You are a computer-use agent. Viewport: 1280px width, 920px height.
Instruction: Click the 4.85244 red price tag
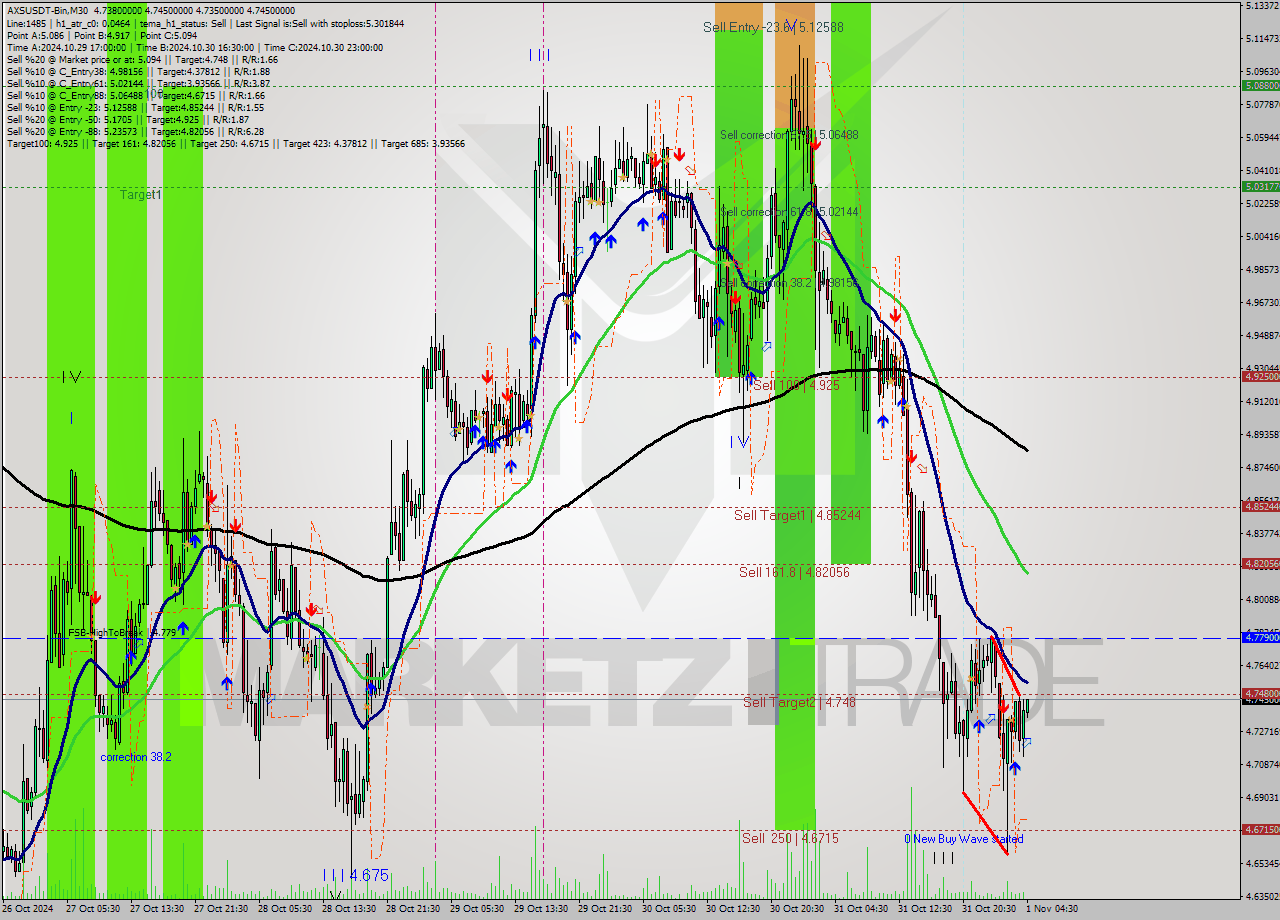(1260, 506)
